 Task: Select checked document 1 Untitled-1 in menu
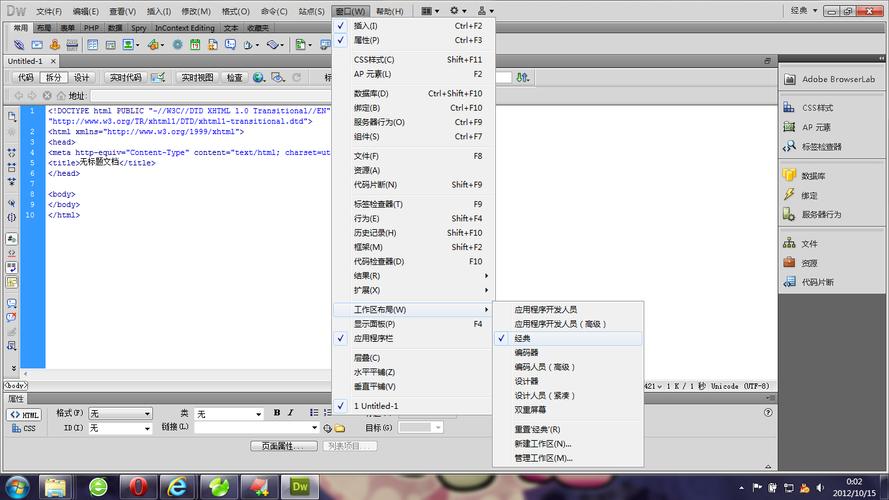pyautogui.click(x=413, y=406)
